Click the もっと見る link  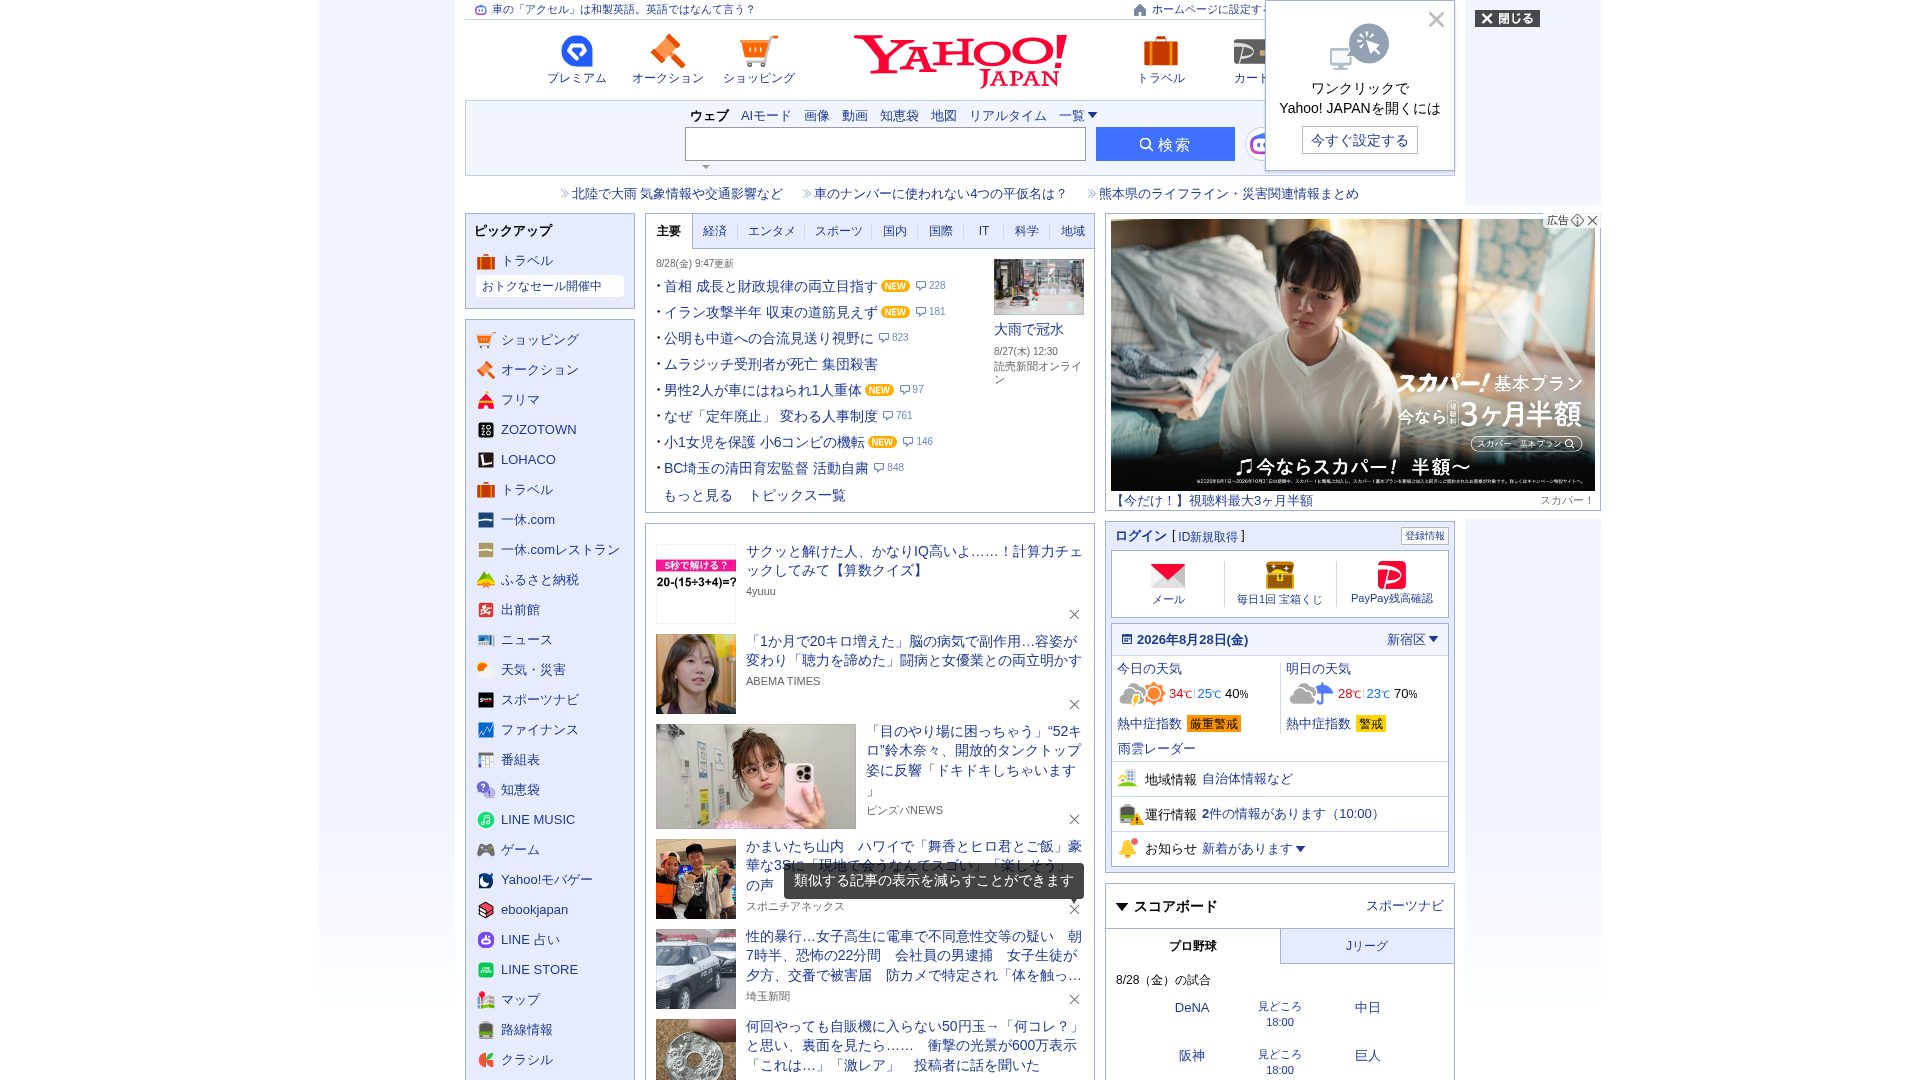tap(698, 496)
